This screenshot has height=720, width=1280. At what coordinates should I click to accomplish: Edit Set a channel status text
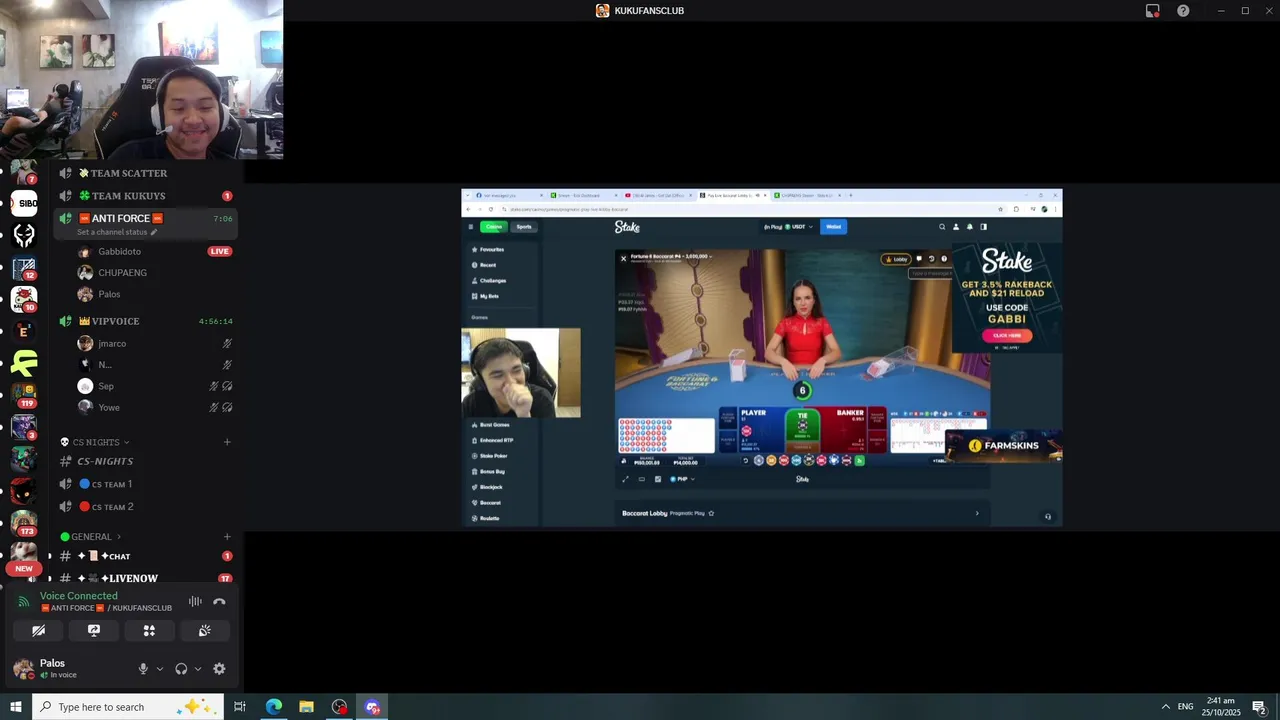[117, 232]
